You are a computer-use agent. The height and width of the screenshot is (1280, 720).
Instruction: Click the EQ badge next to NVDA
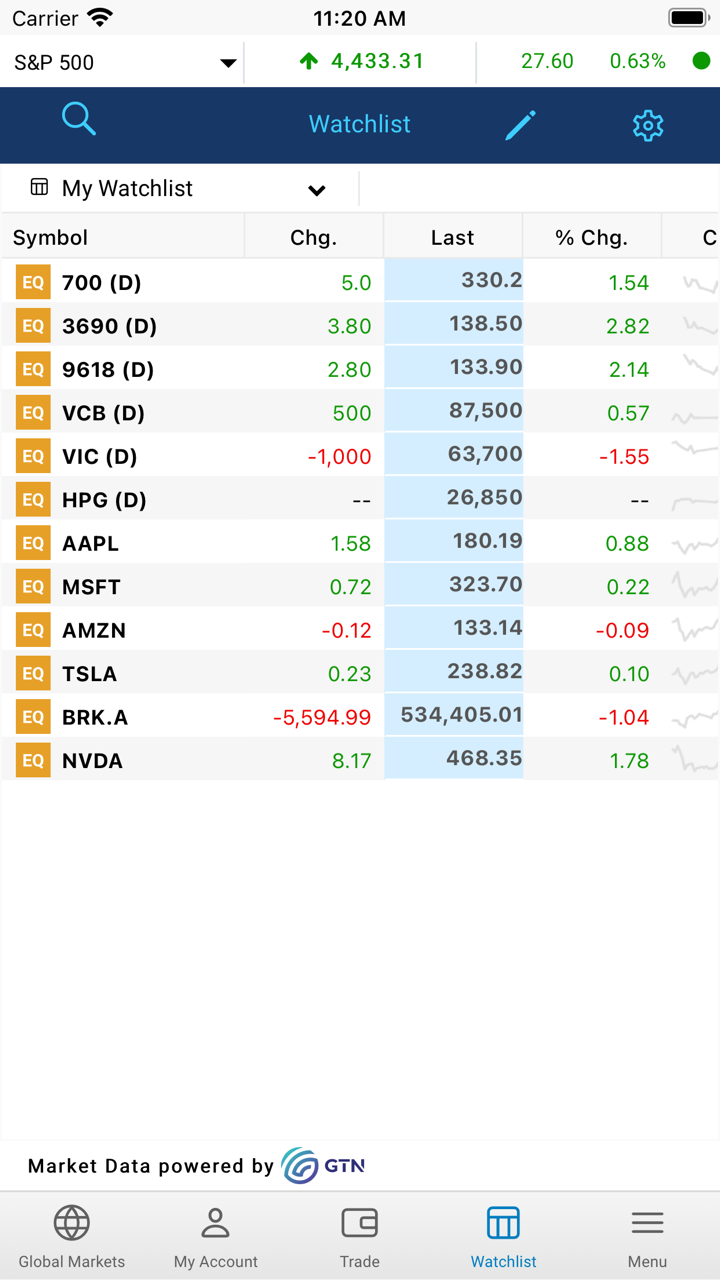[33, 760]
